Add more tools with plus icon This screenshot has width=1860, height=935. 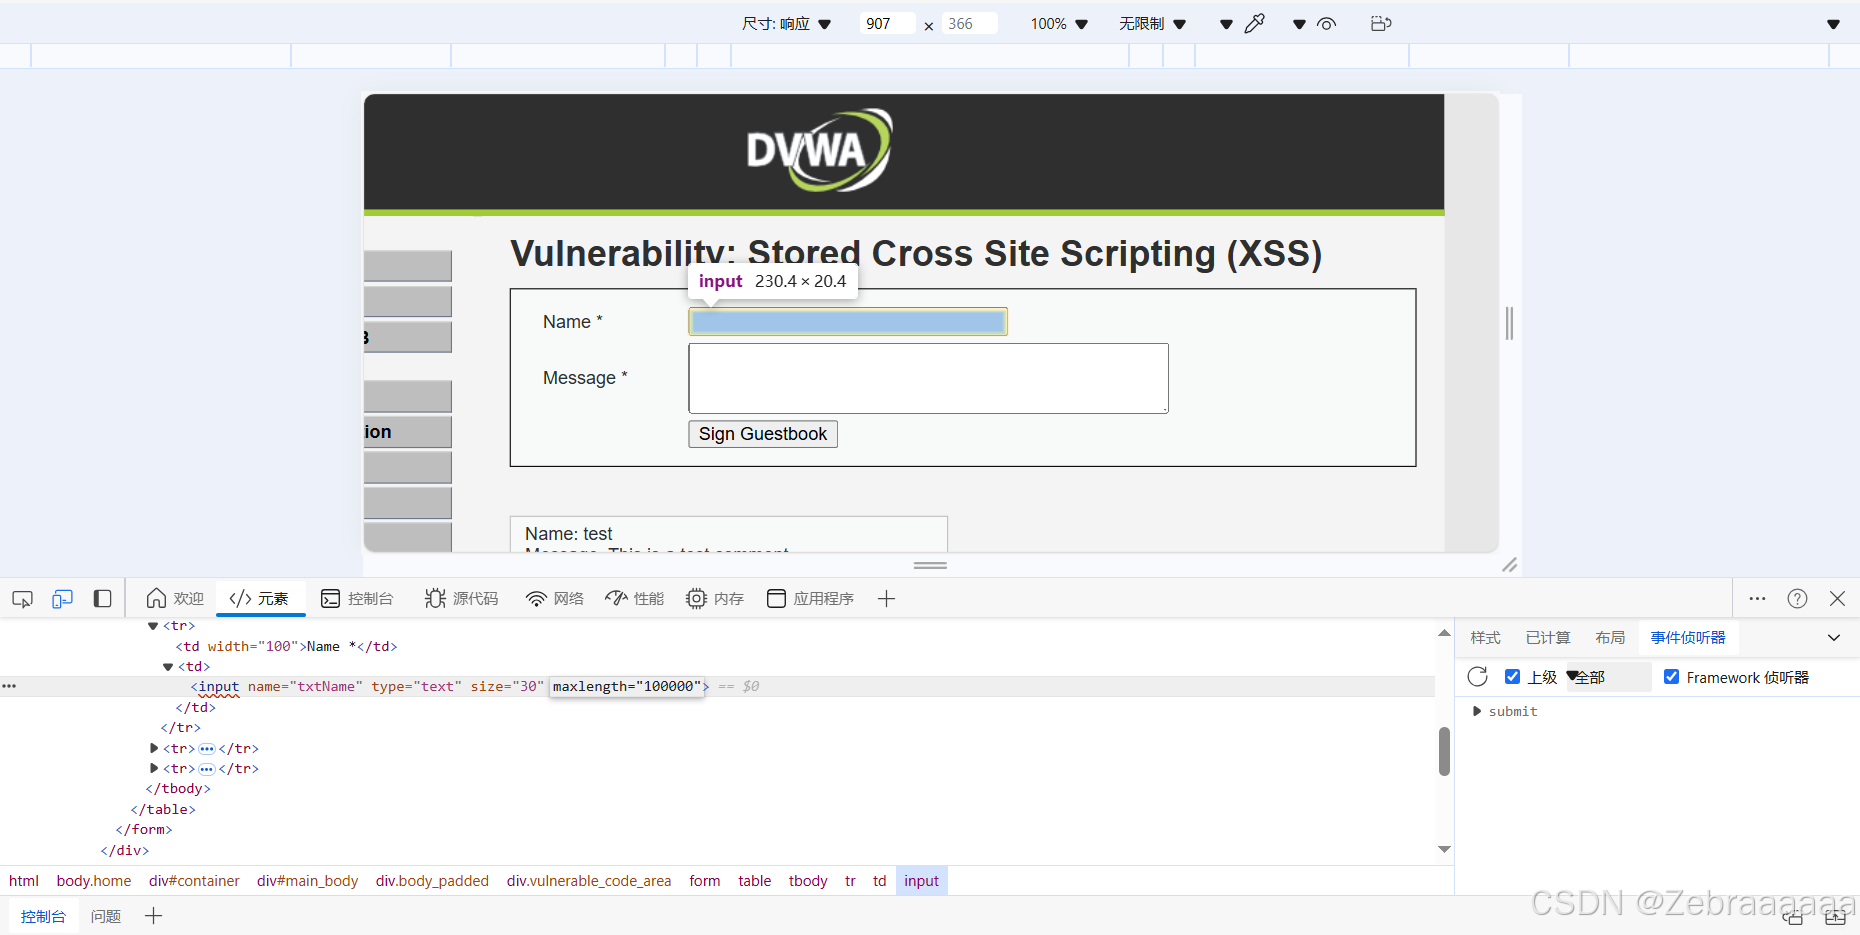click(886, 598)
